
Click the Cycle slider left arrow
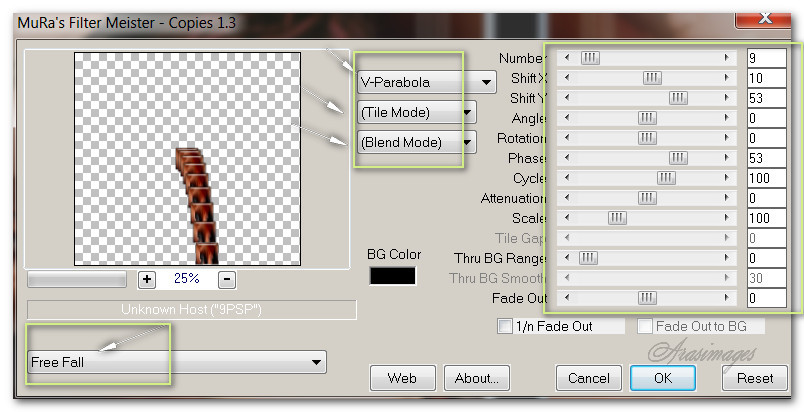pos(569,178)
